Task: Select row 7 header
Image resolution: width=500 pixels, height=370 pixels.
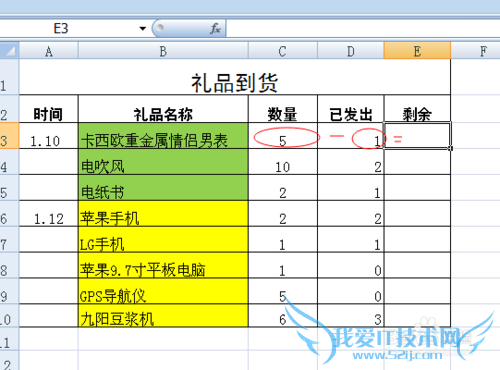Action: click(x=9, y=240)
